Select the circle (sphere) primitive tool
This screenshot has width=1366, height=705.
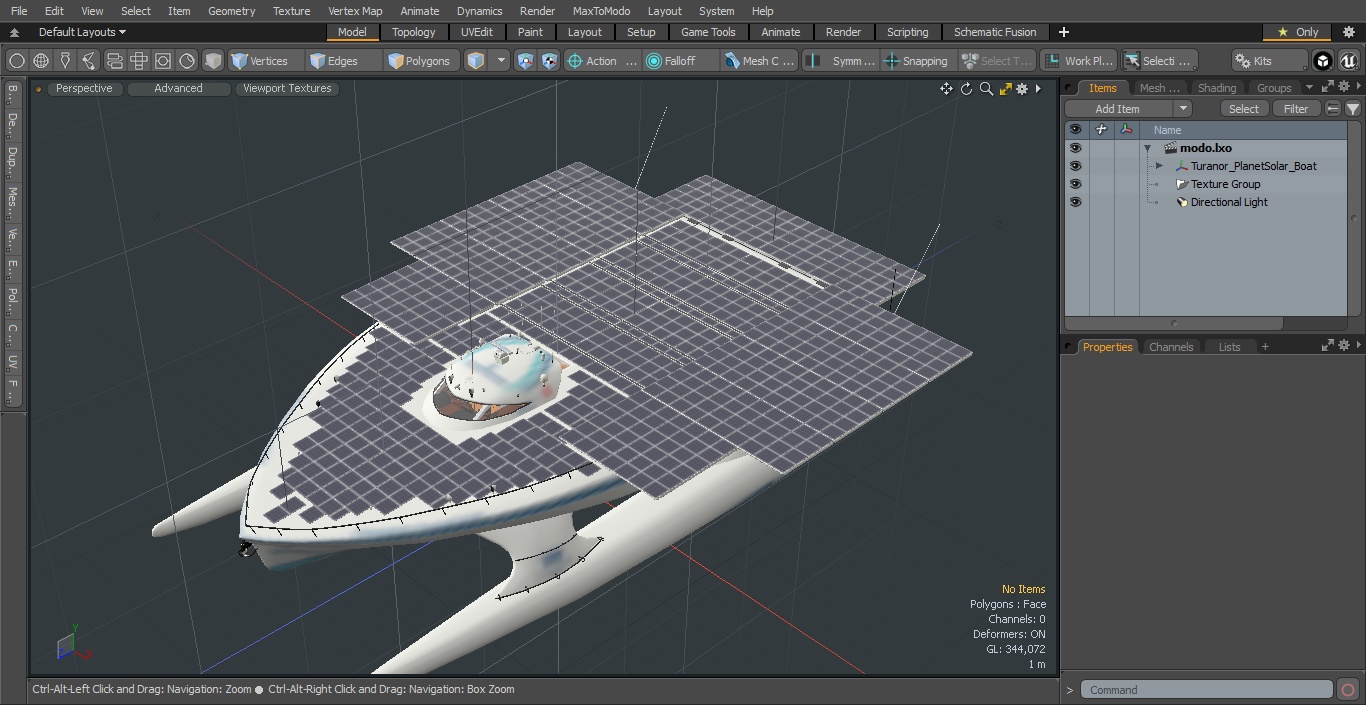pyautogui.click(x=17, y=61)
